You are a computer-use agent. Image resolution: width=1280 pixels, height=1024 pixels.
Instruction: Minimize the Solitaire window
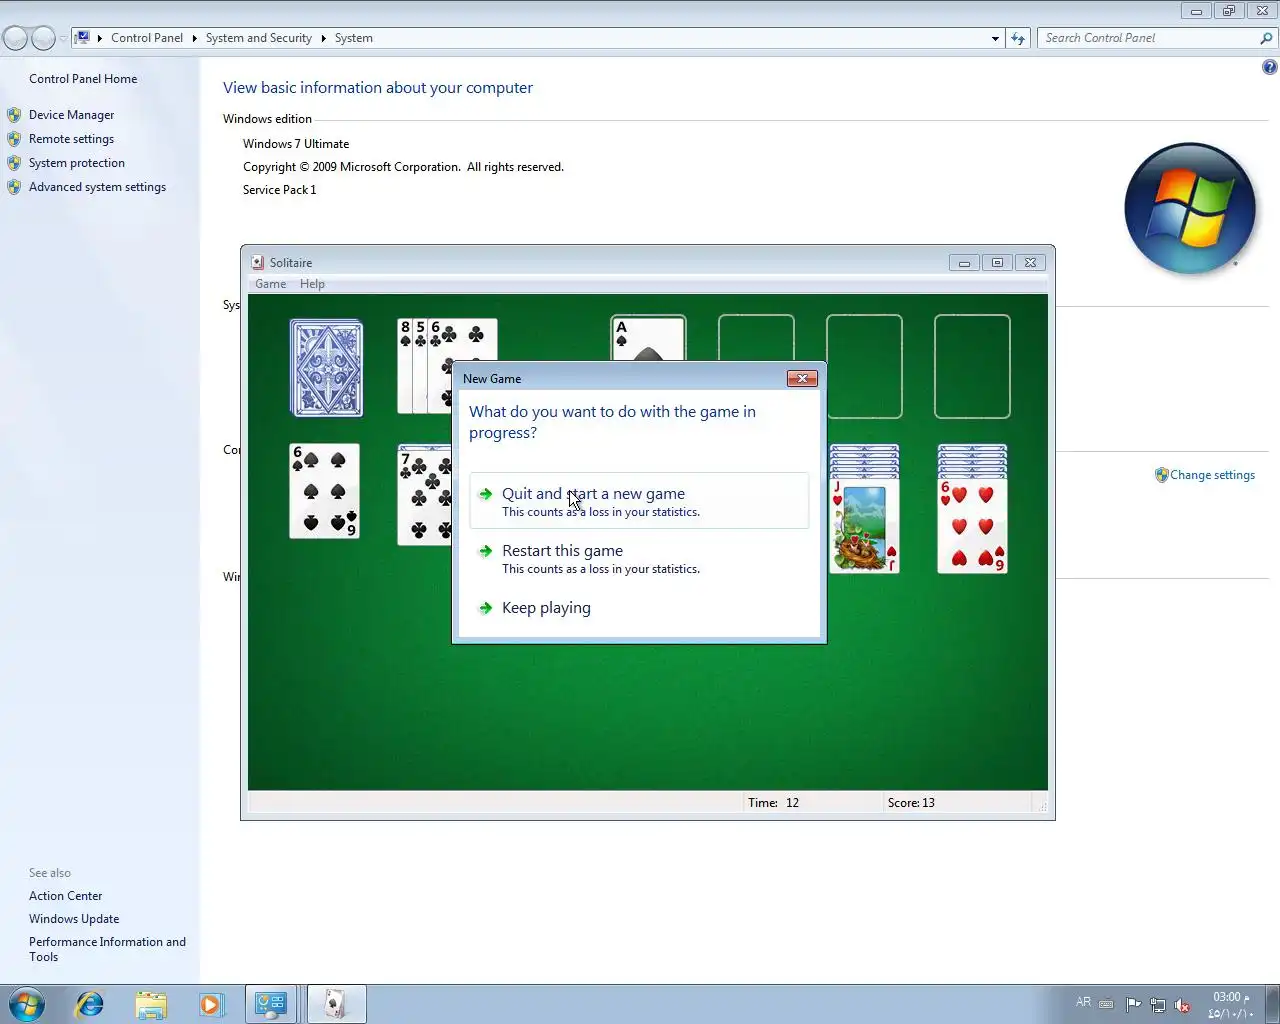pos(964,263)
